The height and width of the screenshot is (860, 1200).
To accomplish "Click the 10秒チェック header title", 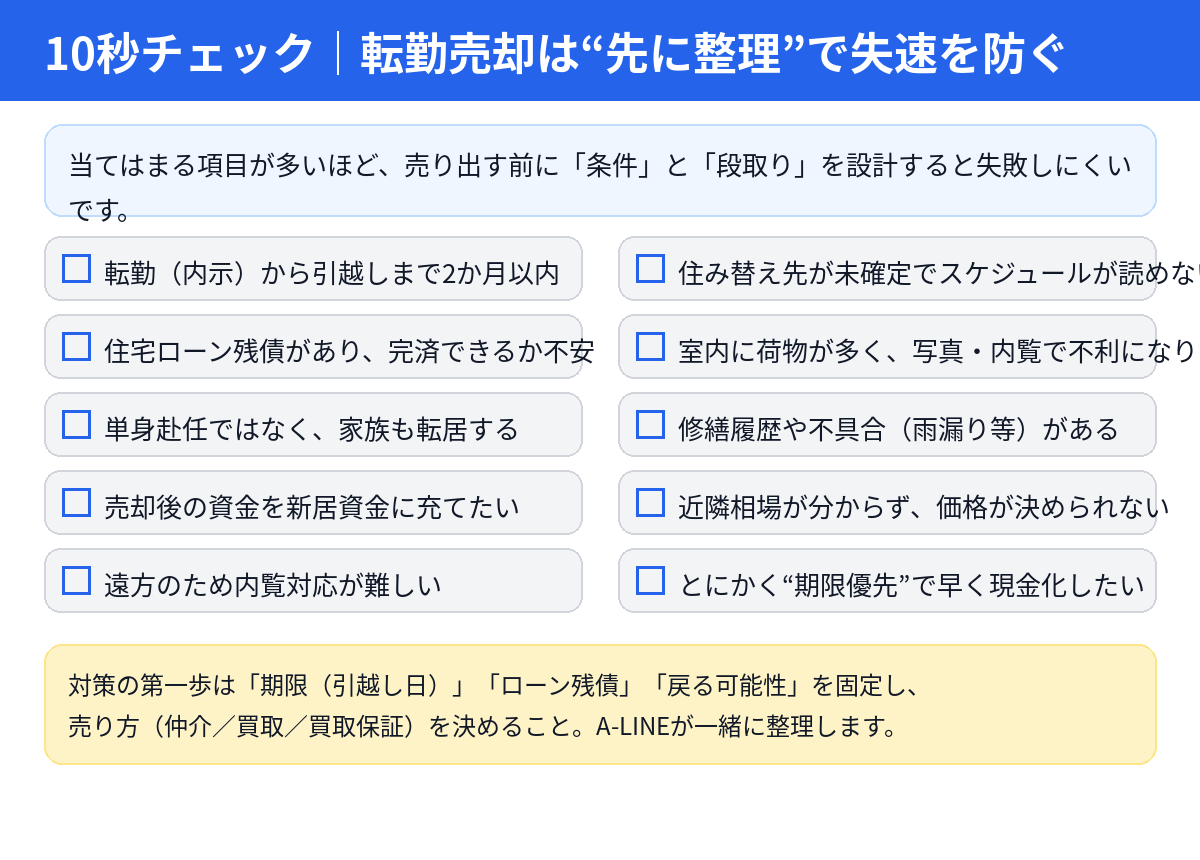I will tap(180, 53).
